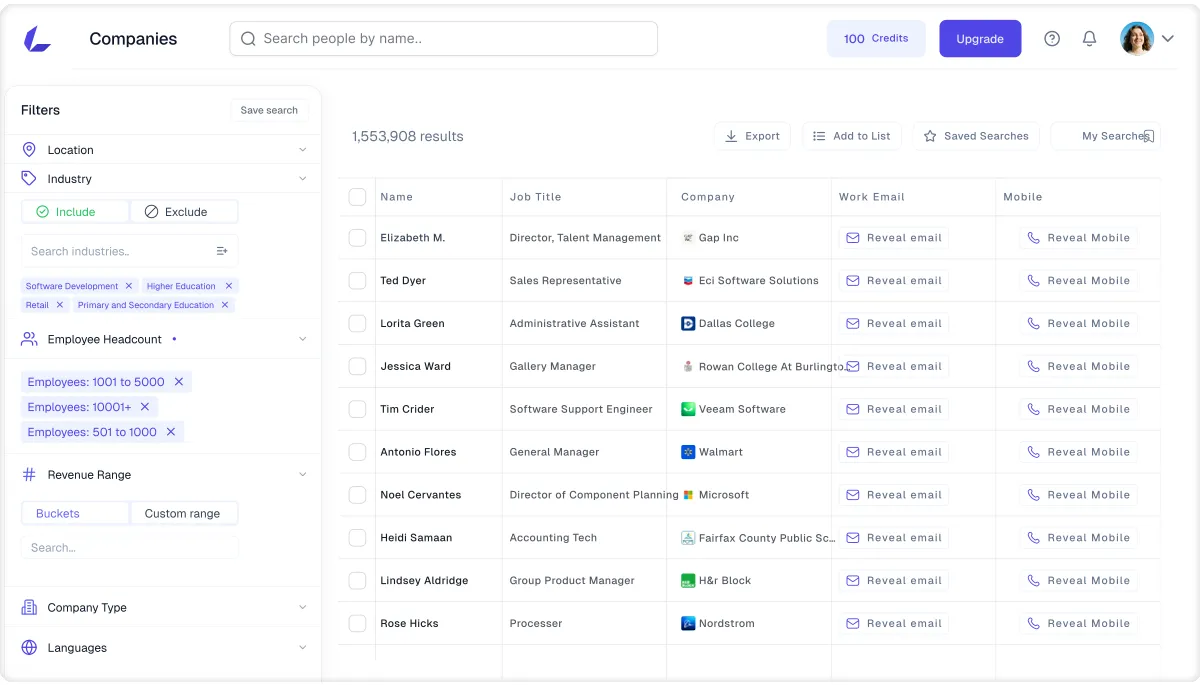The width and height of the screenshot is (1200, 685).
Task: Click the Employee Headcount people icon
Action: coord(29,339)
